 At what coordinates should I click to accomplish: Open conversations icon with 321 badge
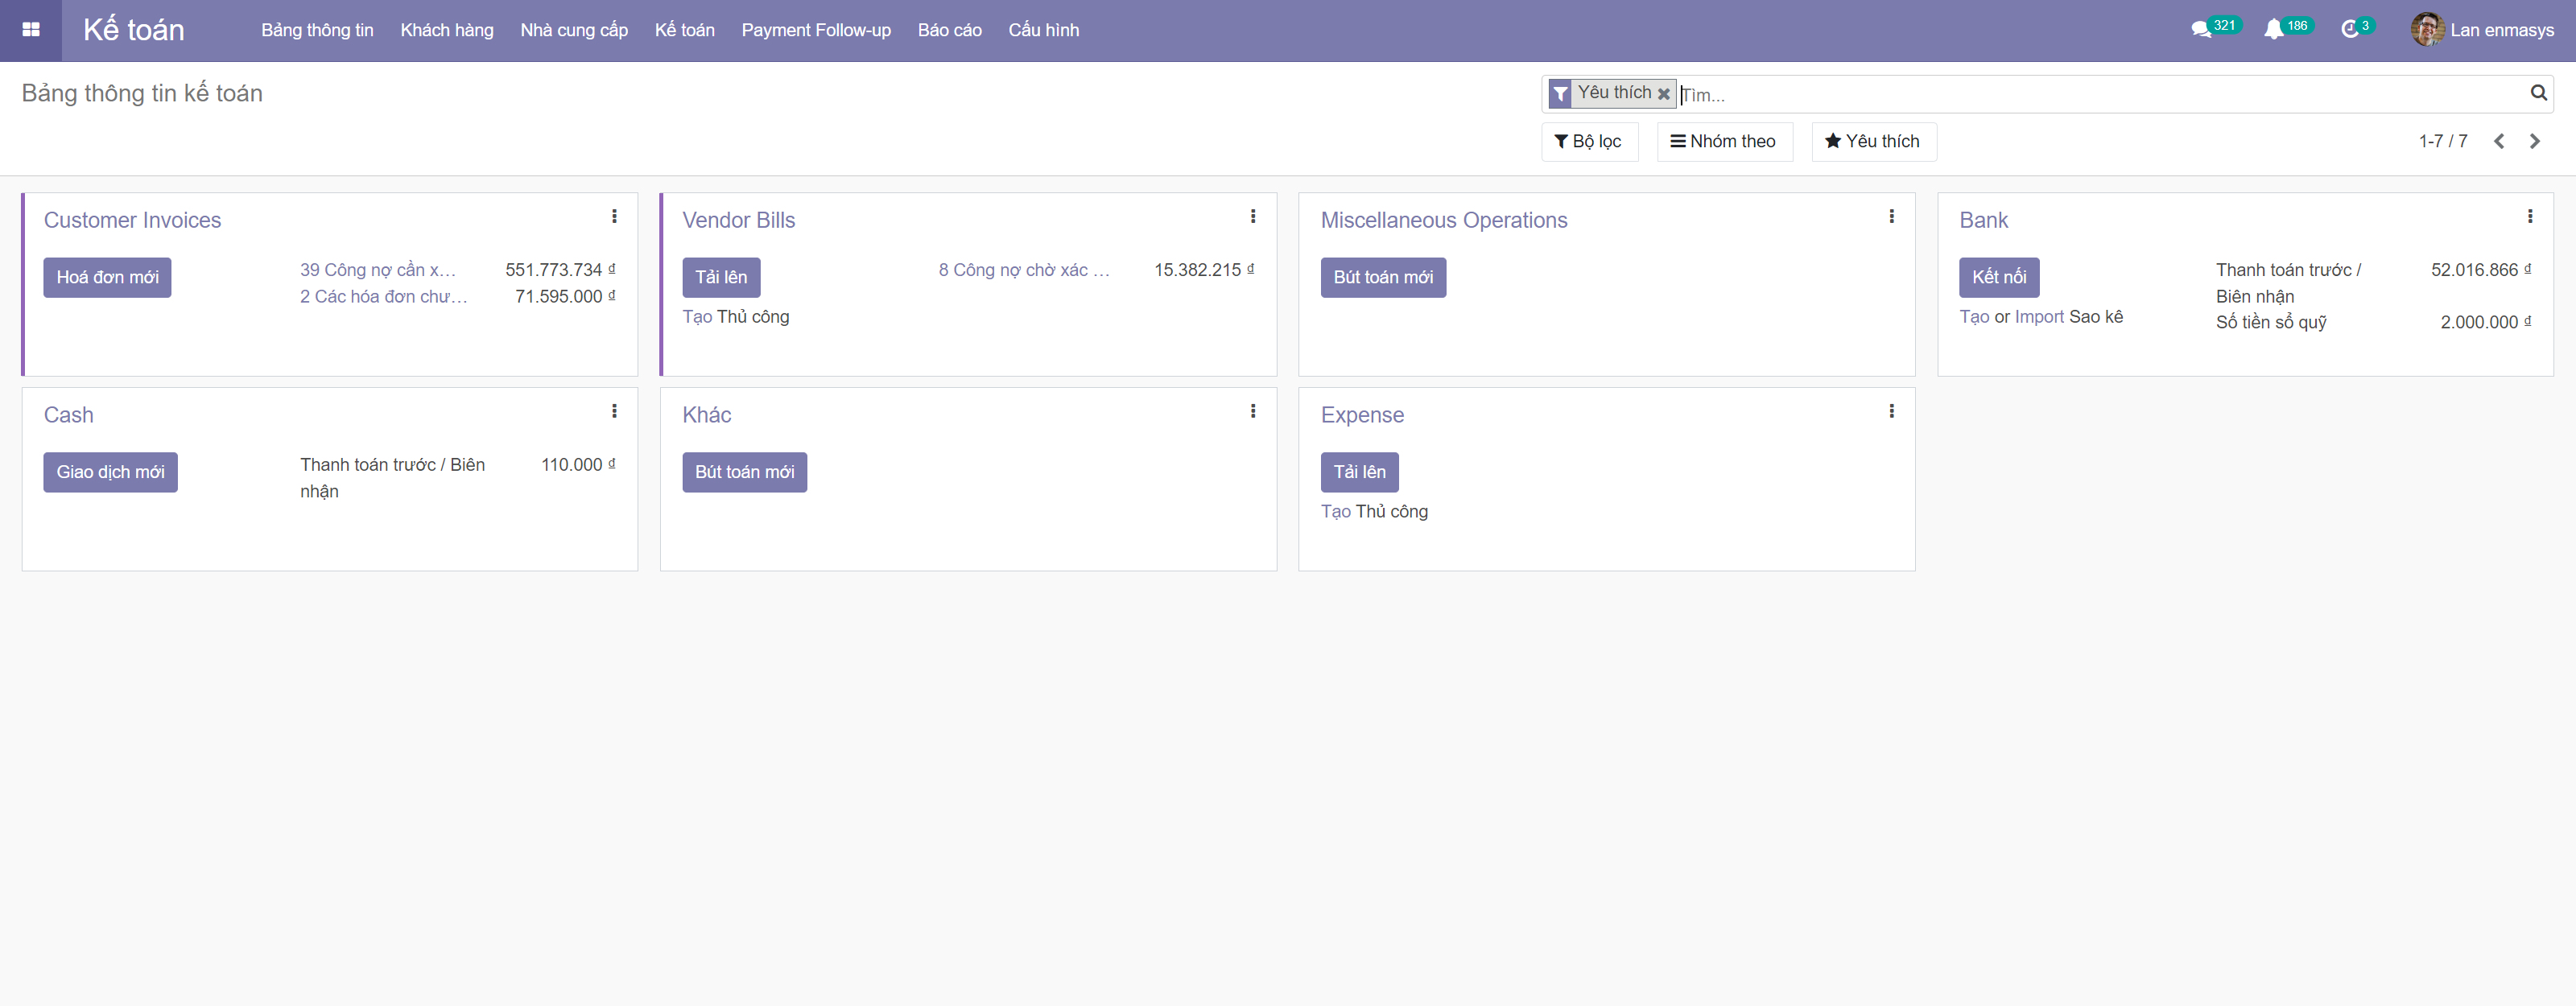[x=2201, y=29]
